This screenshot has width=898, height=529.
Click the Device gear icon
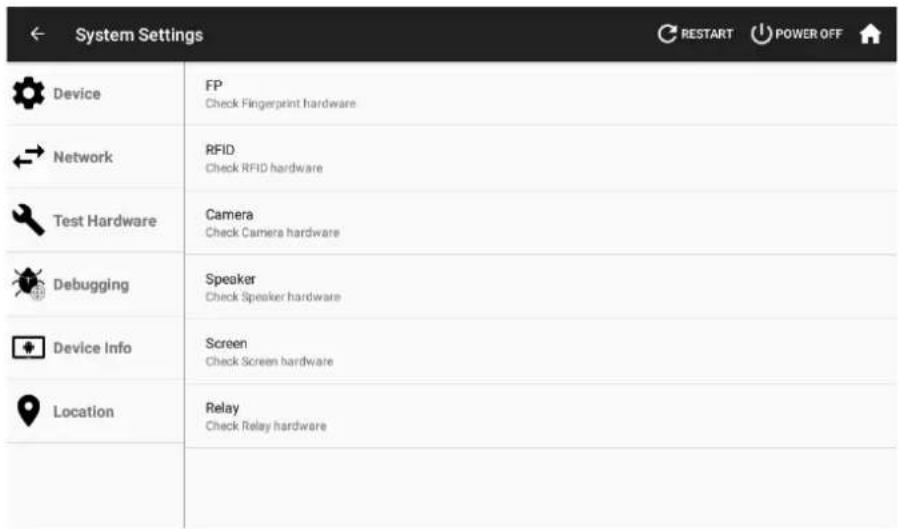pyautogui.click(x=28, y=93)
